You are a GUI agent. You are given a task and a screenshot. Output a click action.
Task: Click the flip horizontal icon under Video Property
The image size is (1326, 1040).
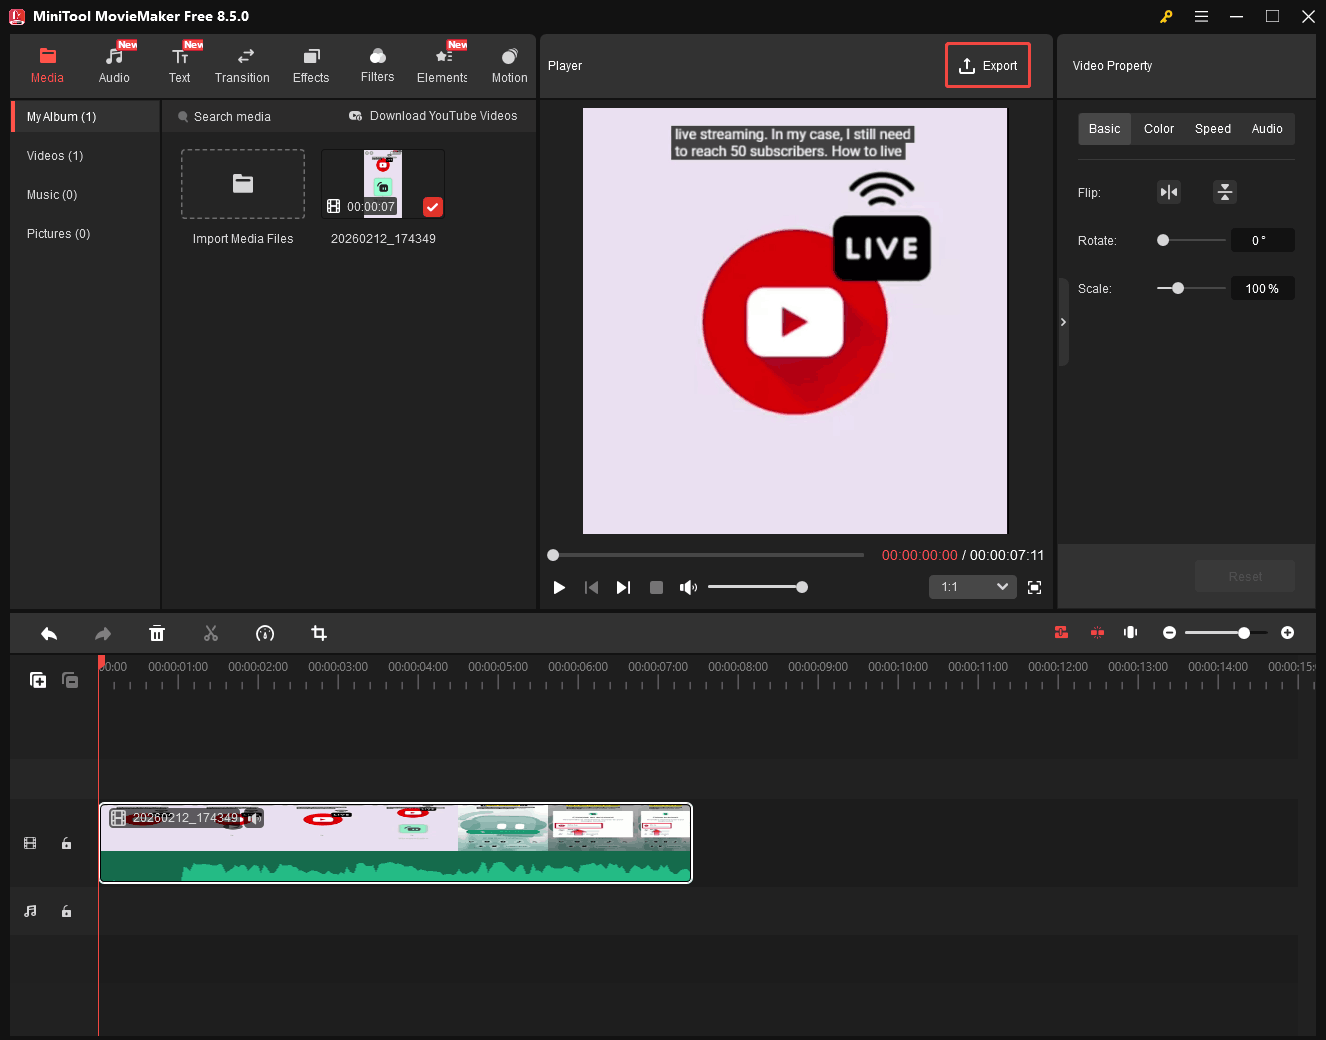pos(1169,192)
